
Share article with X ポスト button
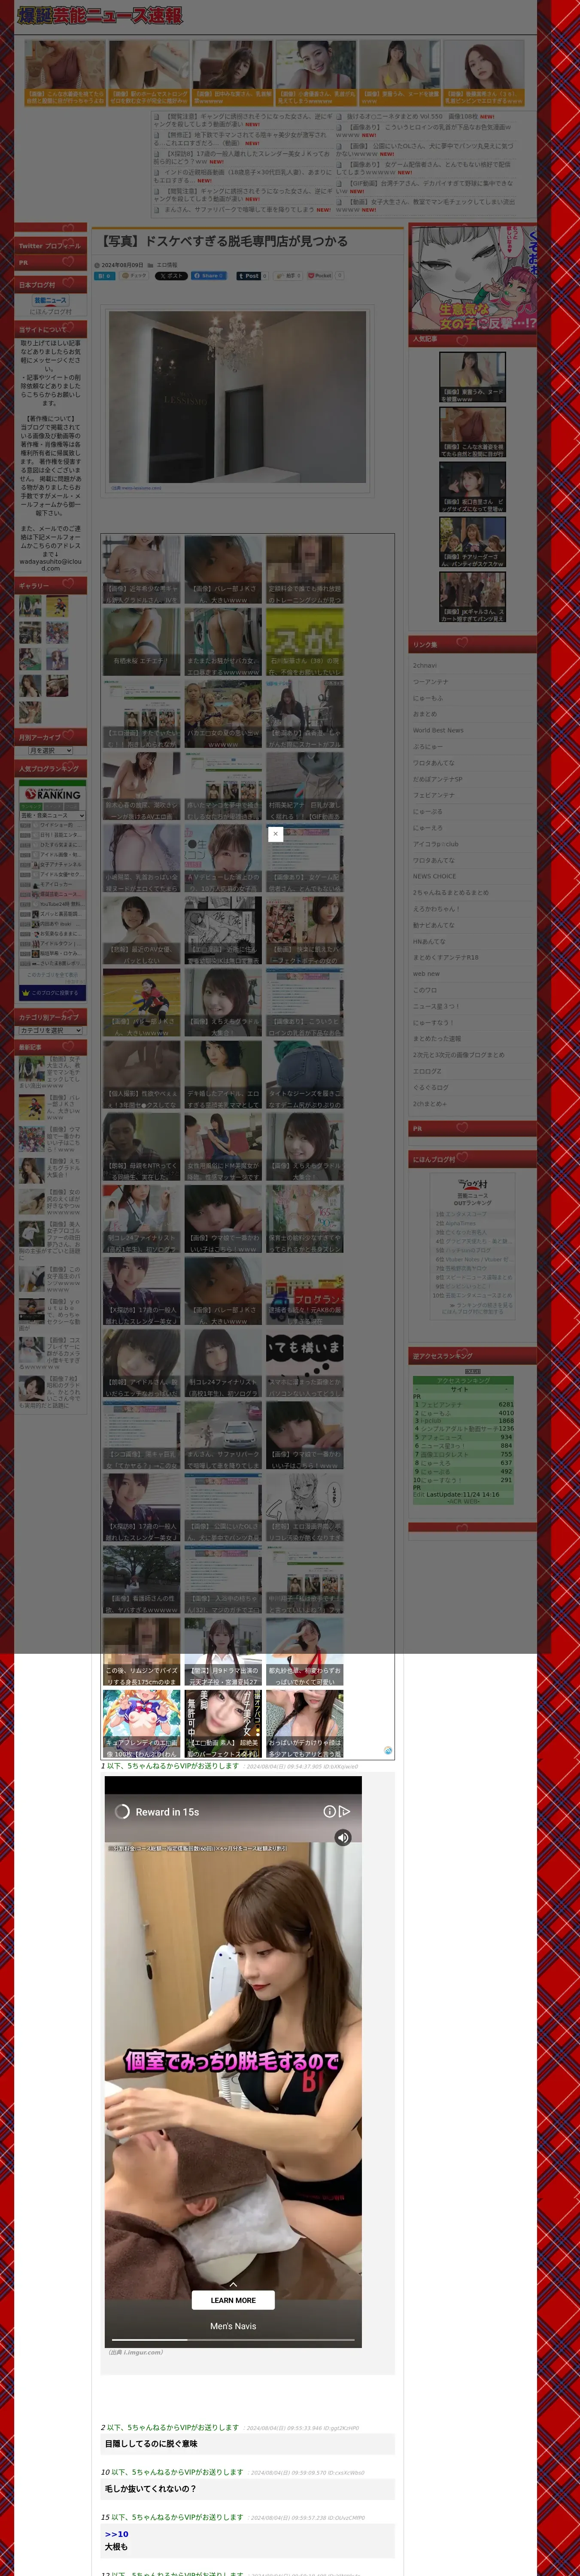pyautogui.click(x=171, y=275)
